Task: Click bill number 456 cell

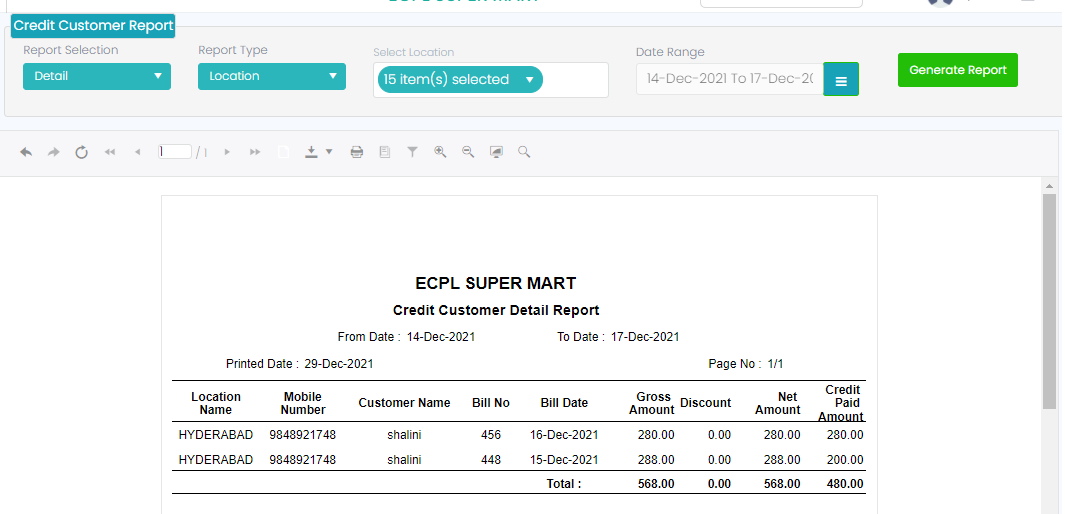Action: (x=490, y=435)
